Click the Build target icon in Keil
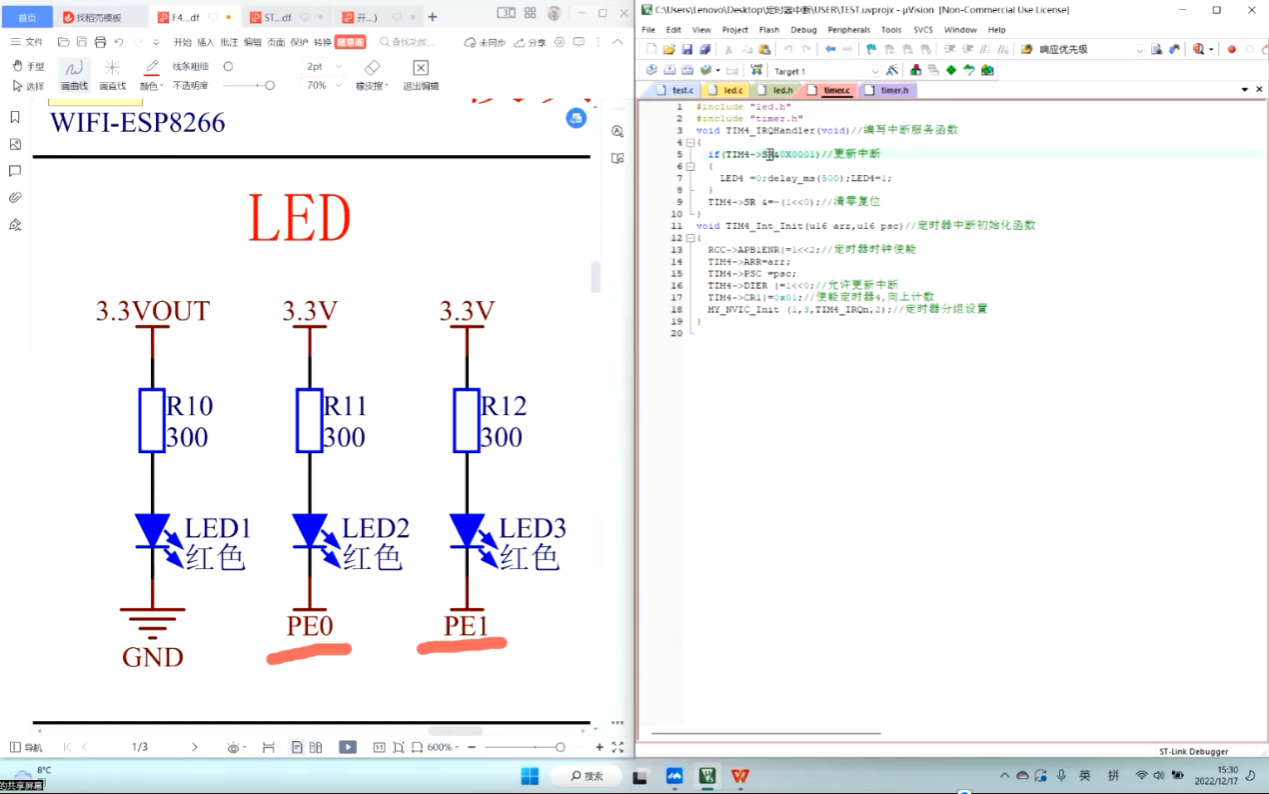Image resolution: width=1269 pixels, height=794 pixels. pos(669,71)
